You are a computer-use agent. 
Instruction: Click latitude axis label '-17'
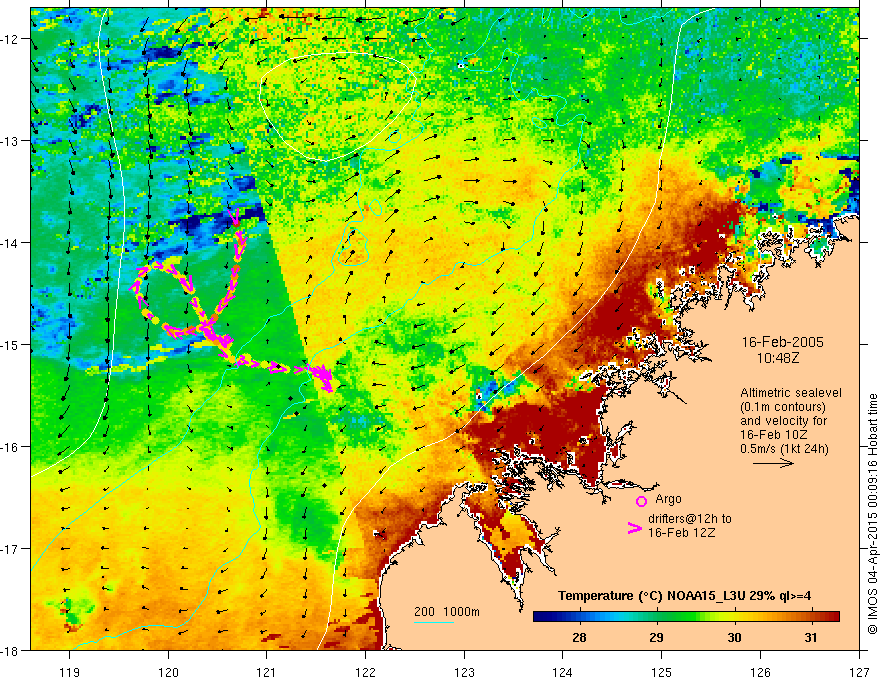pos(12,549)
